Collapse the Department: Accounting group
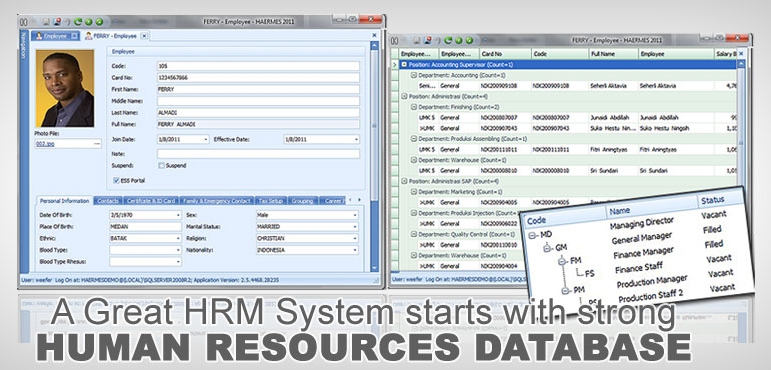 pyautogui.click(x=414, y=75)
